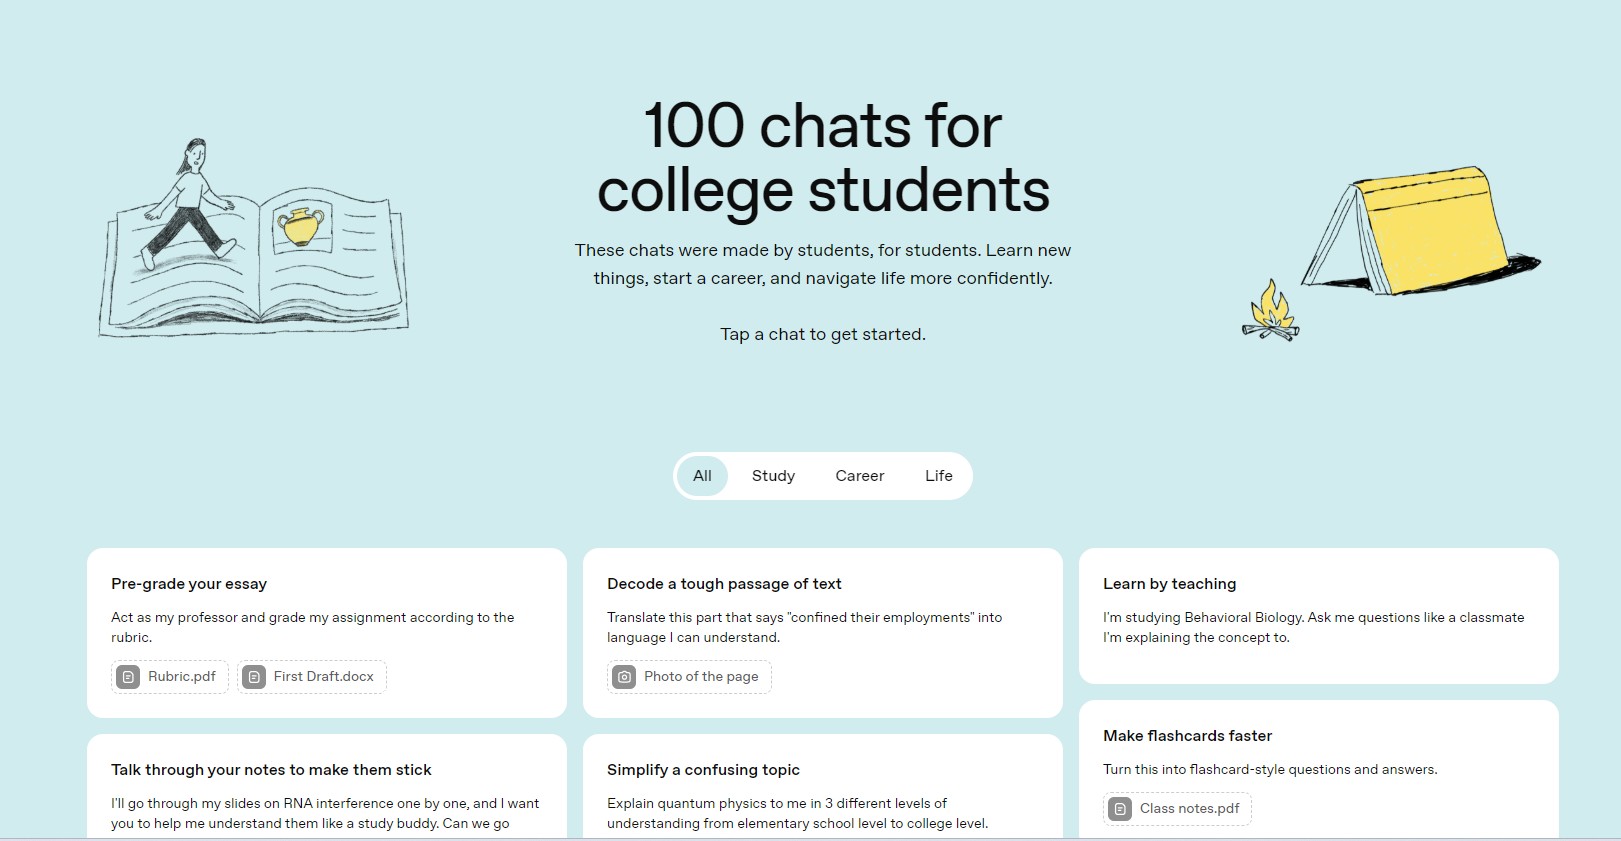
Task: Click the Rubric.pdf document icon
Action: tap(128, 677)
